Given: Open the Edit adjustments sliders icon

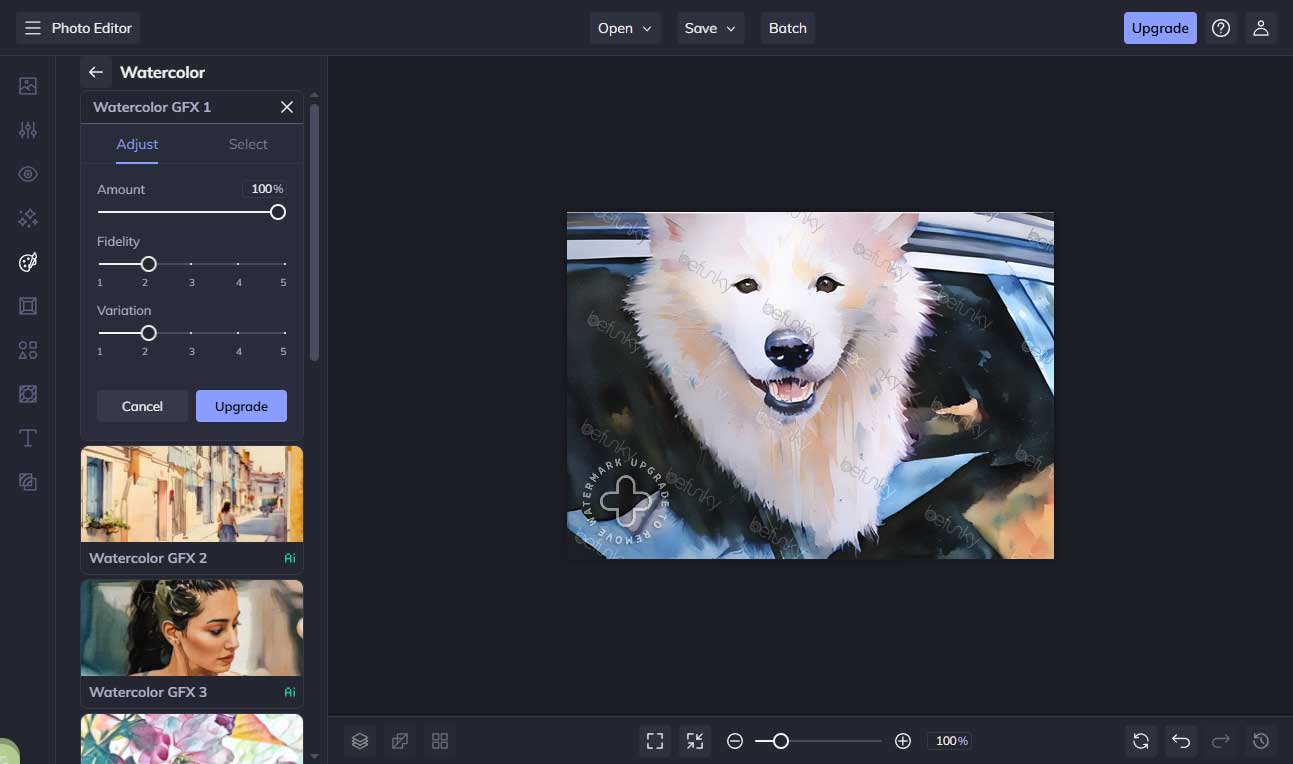Looking at the screenshot, I should point(28,130).
